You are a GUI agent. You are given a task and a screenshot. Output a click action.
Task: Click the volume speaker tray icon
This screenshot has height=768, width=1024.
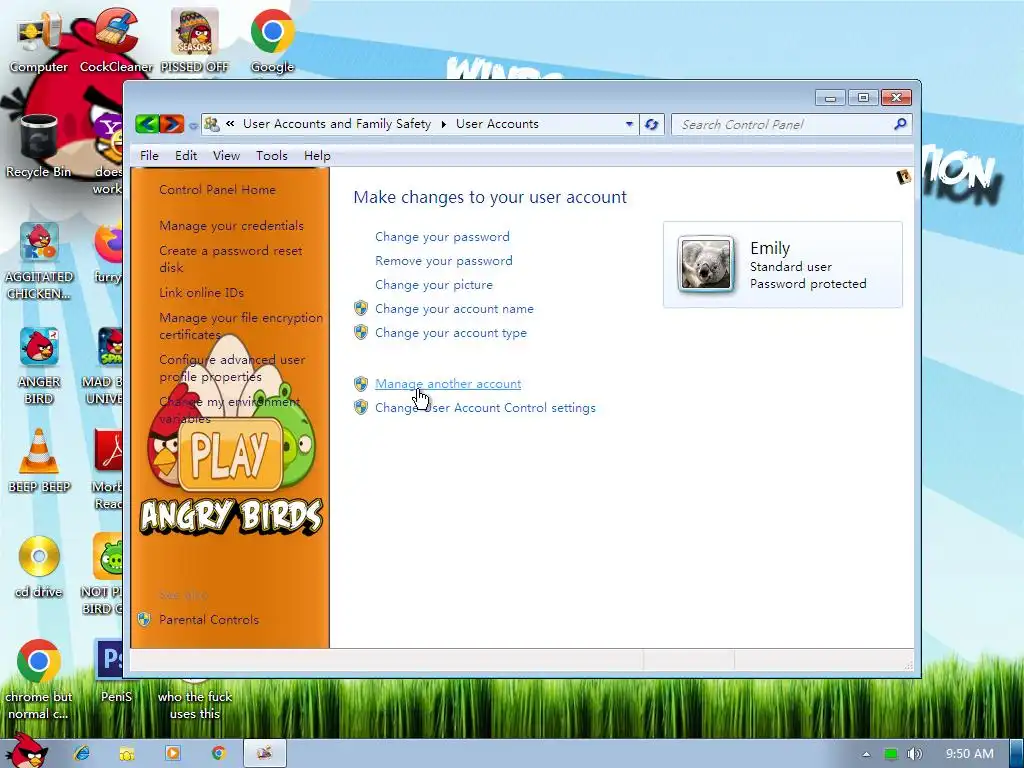coord(914,754)
